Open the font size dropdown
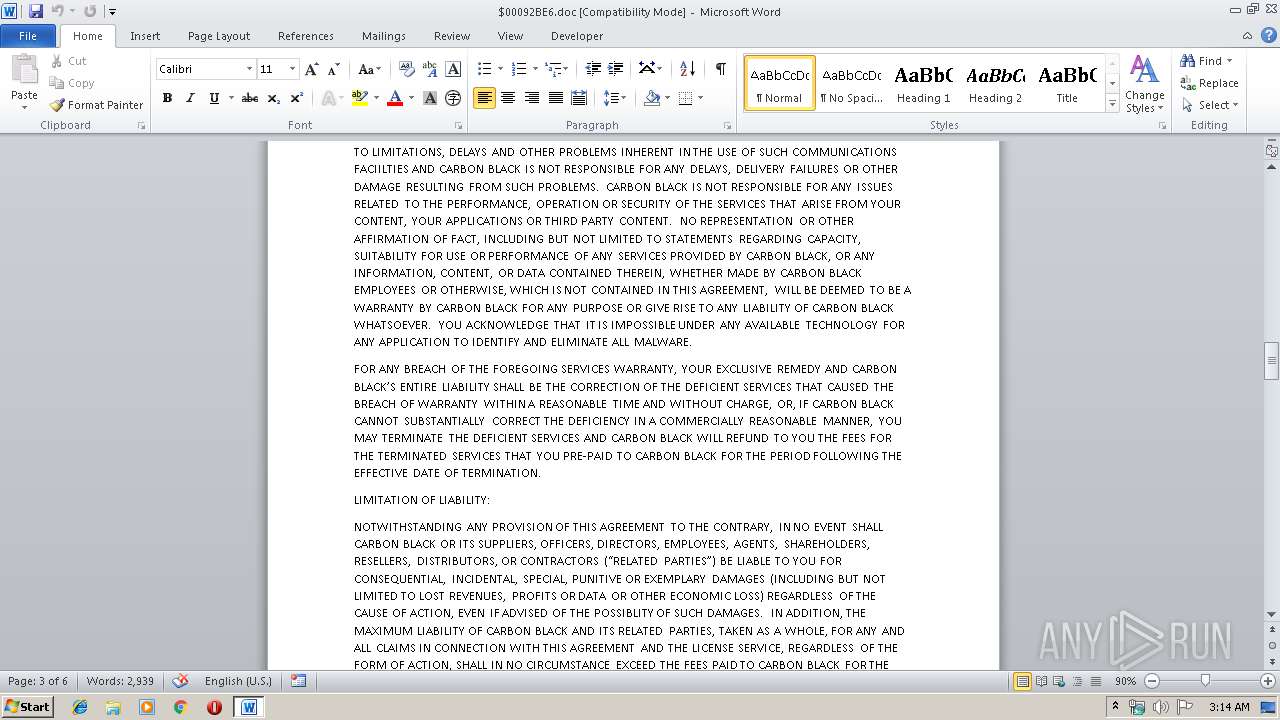The height and width of the screenshot is (720, 1280). (292, 69)
